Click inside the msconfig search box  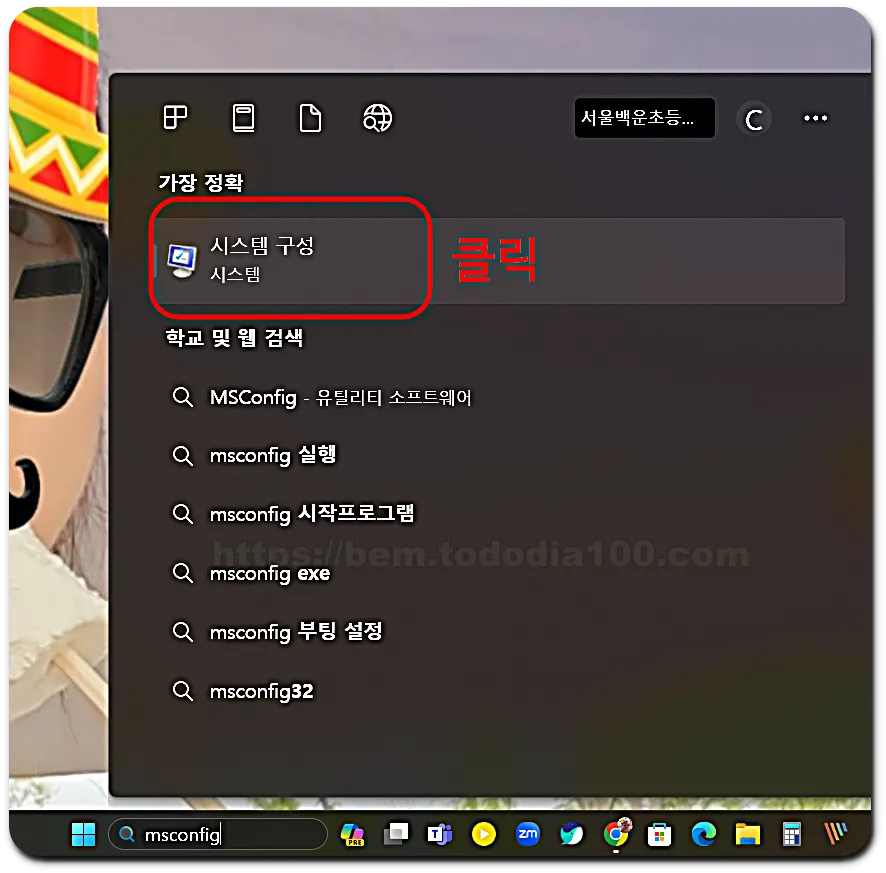tap(220, 833)
